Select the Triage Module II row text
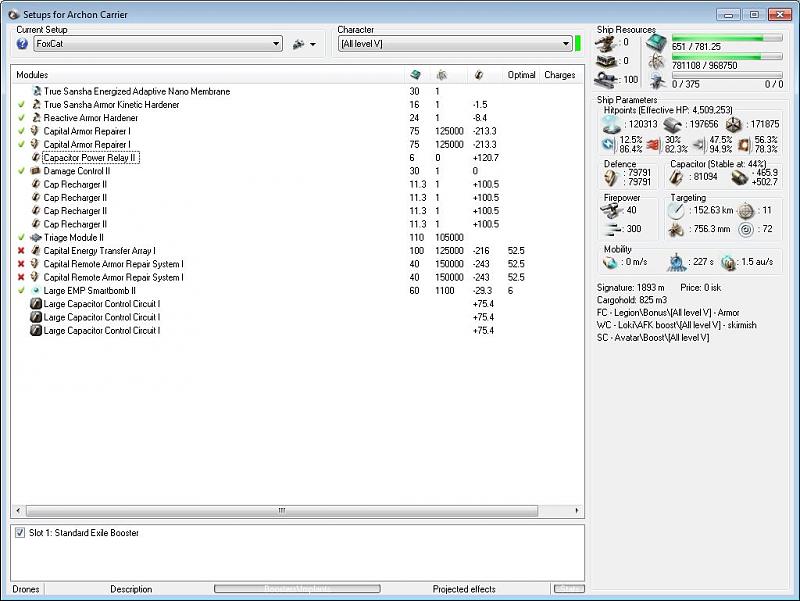 pos(73,237)
